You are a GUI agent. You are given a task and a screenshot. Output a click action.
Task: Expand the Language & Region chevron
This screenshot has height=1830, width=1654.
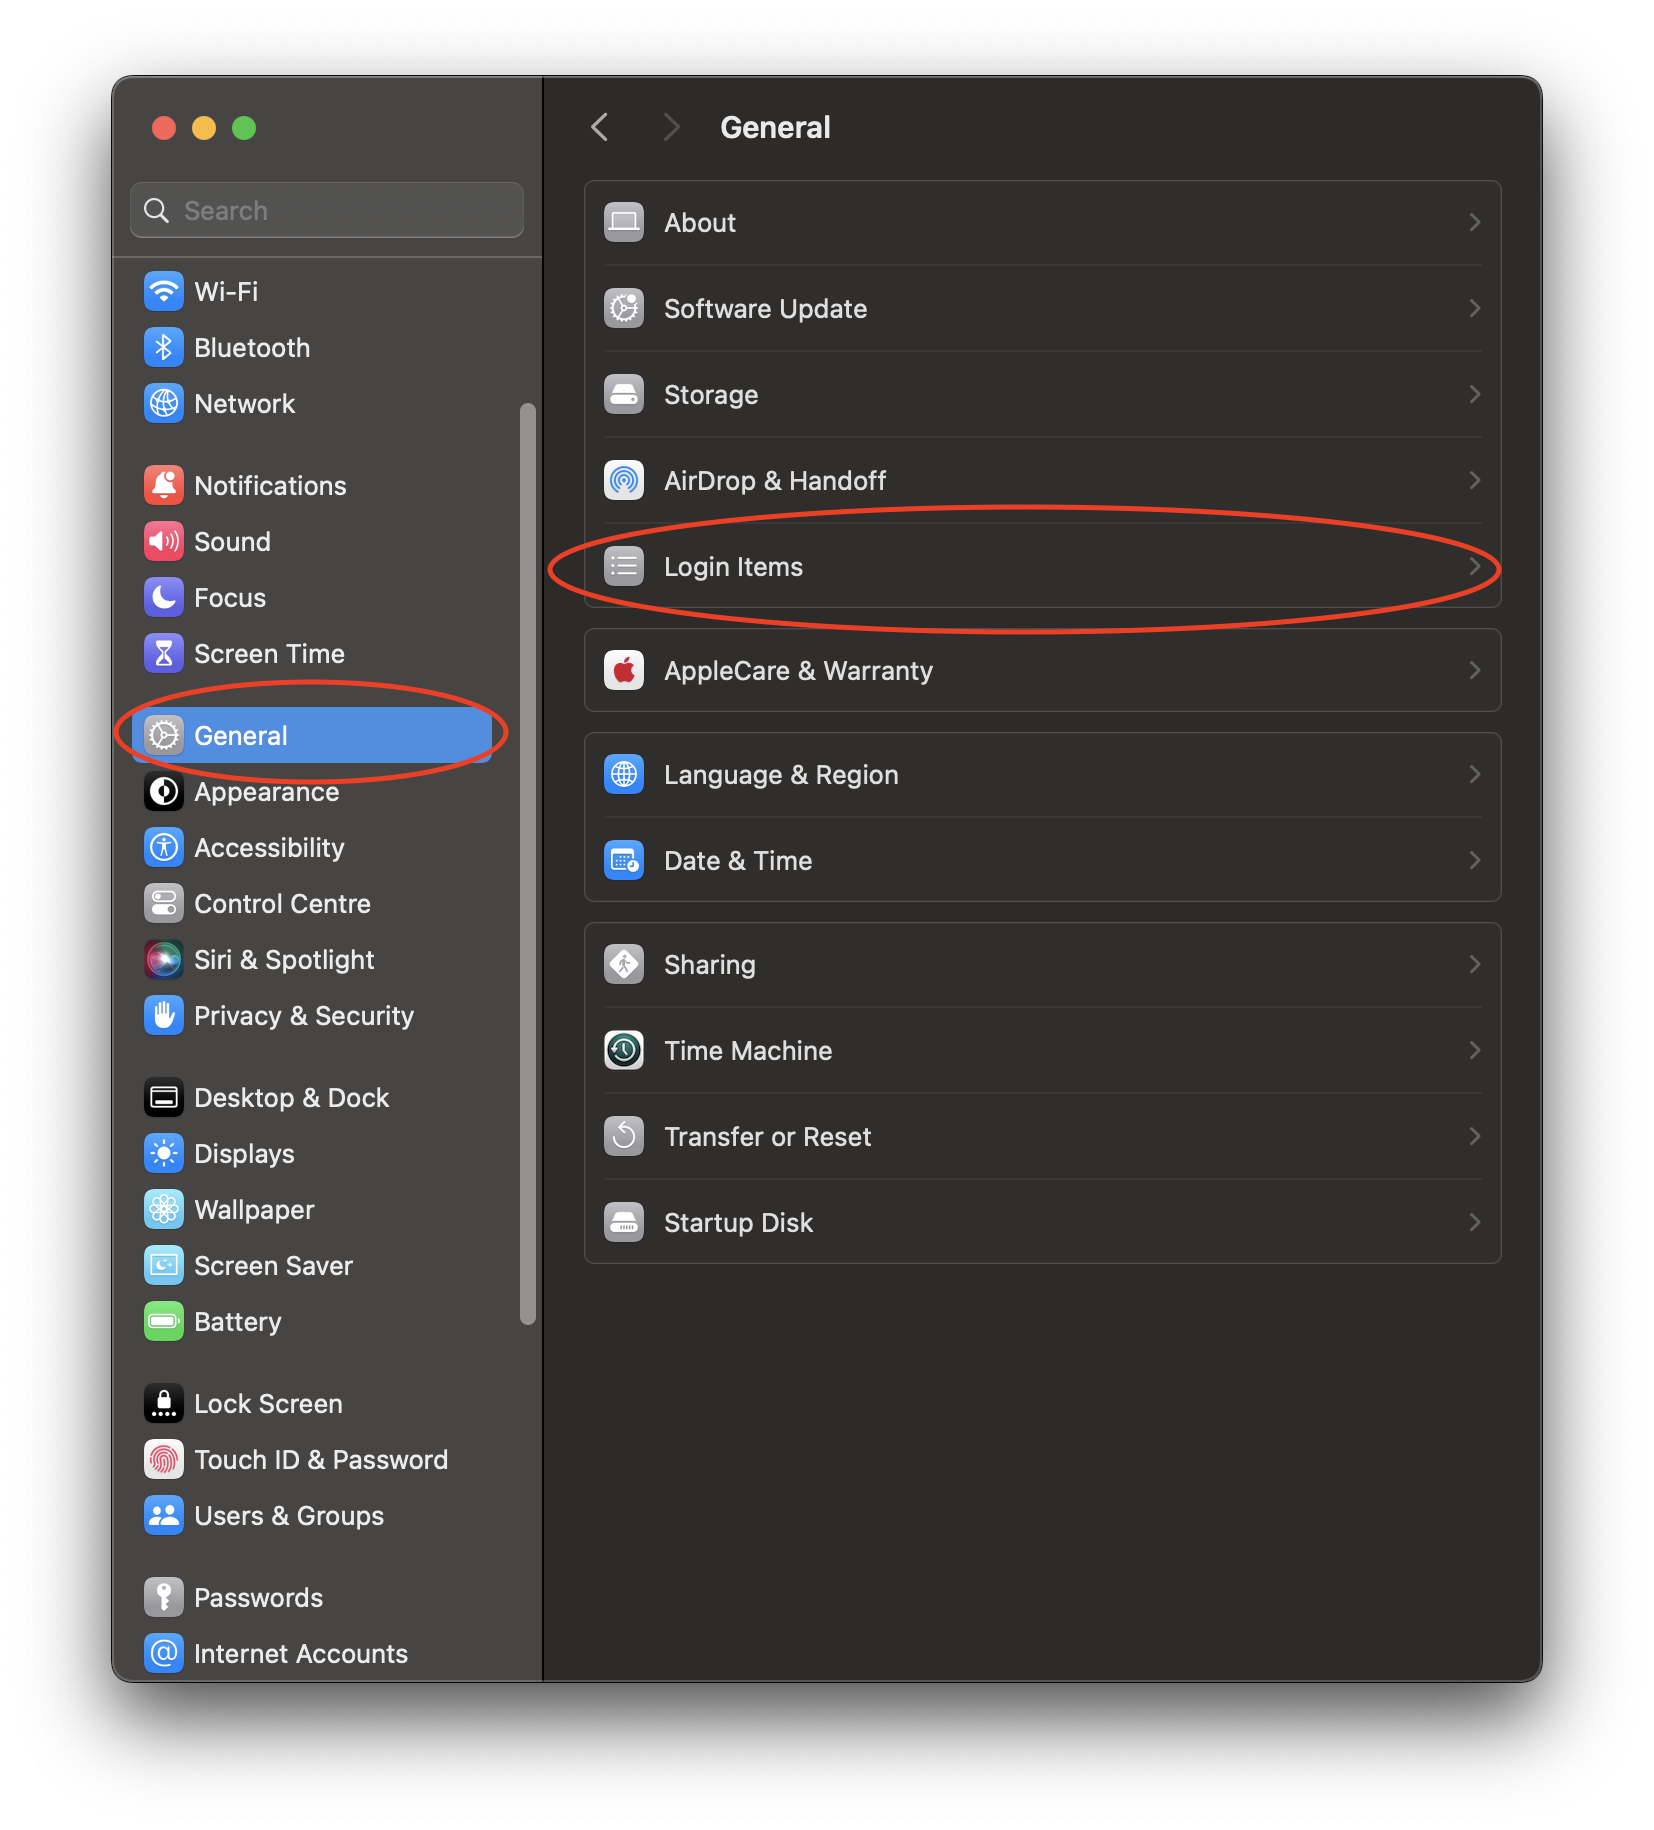click(x=1474, y=774)
